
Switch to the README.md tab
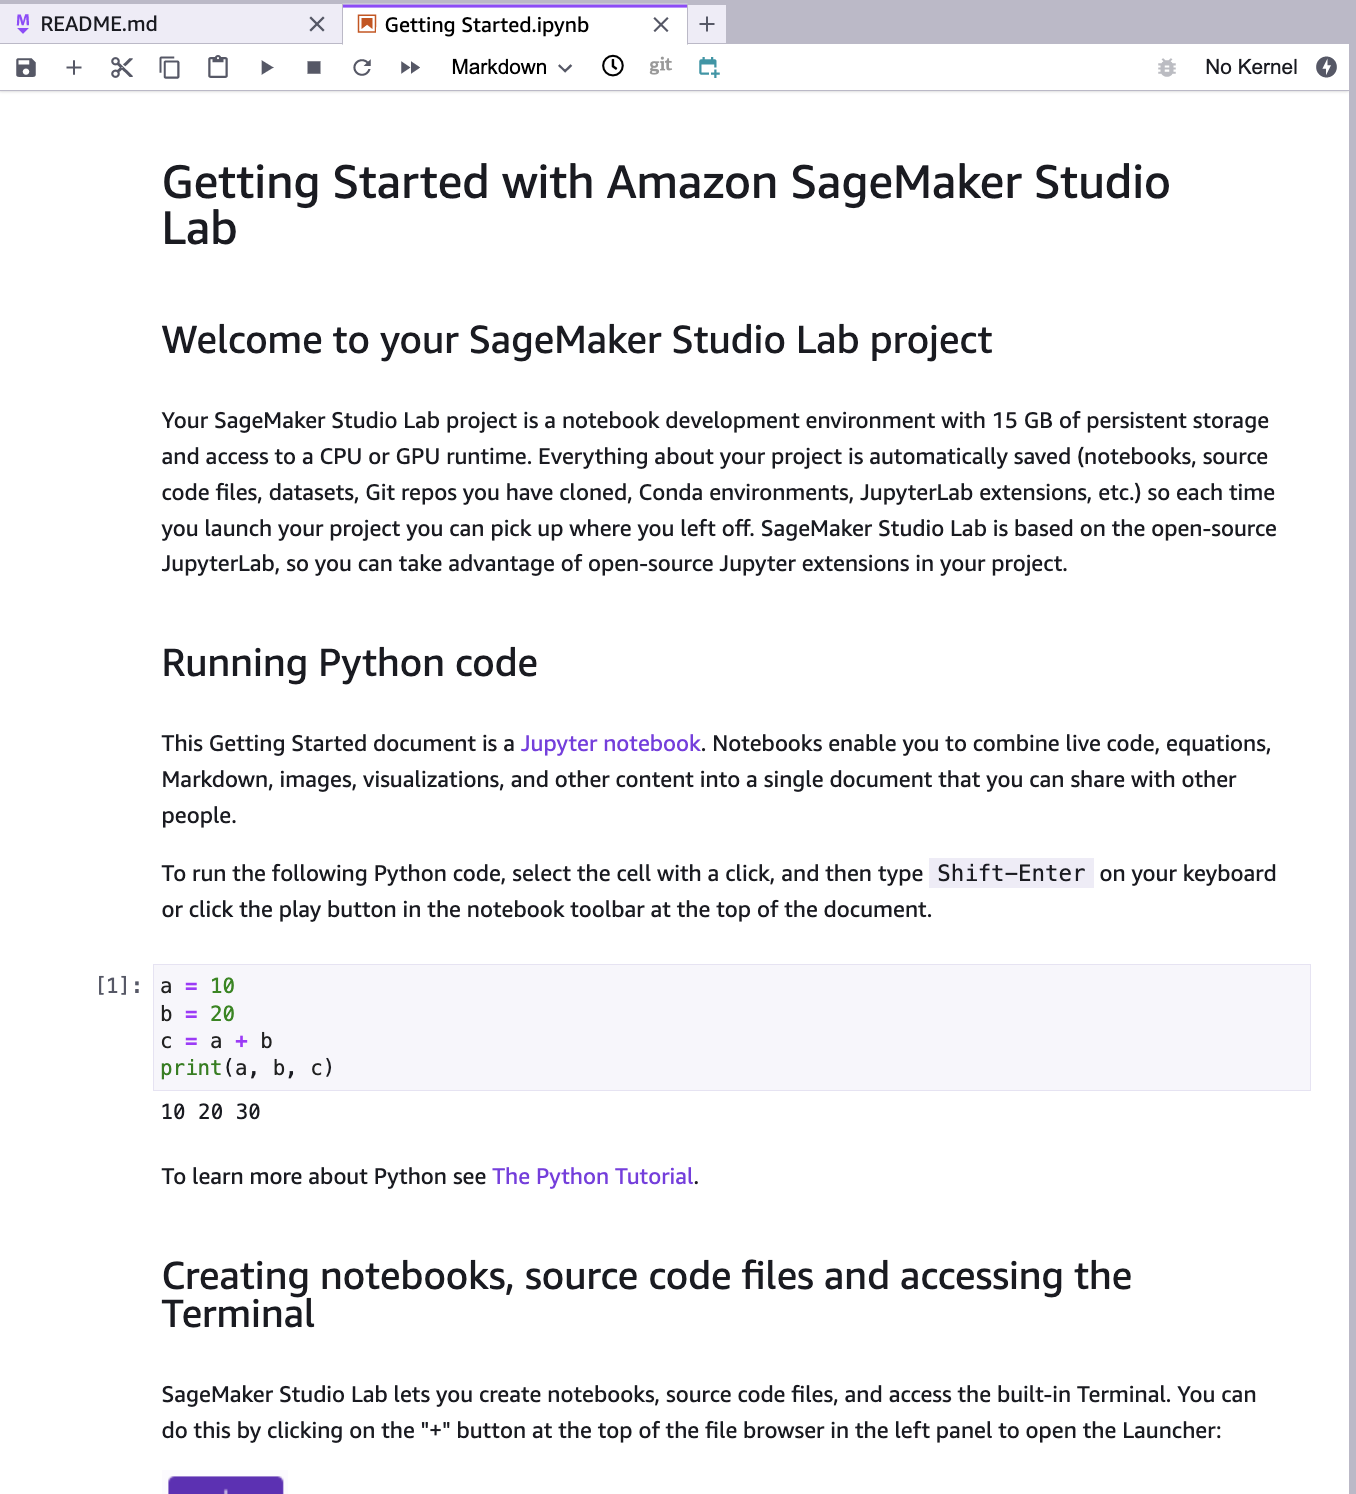coord(99,24)
